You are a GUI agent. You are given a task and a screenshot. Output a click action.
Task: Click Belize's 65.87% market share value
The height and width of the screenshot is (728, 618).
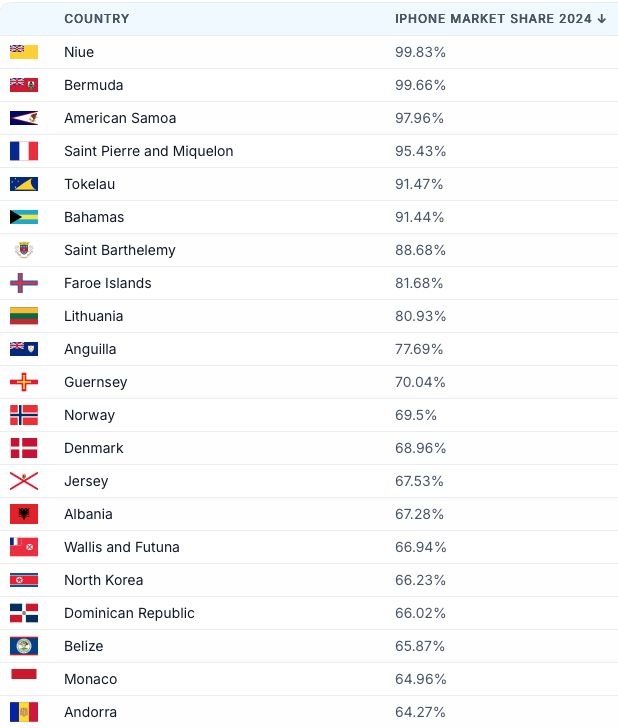pyautogui.click(x=420, y=646)
